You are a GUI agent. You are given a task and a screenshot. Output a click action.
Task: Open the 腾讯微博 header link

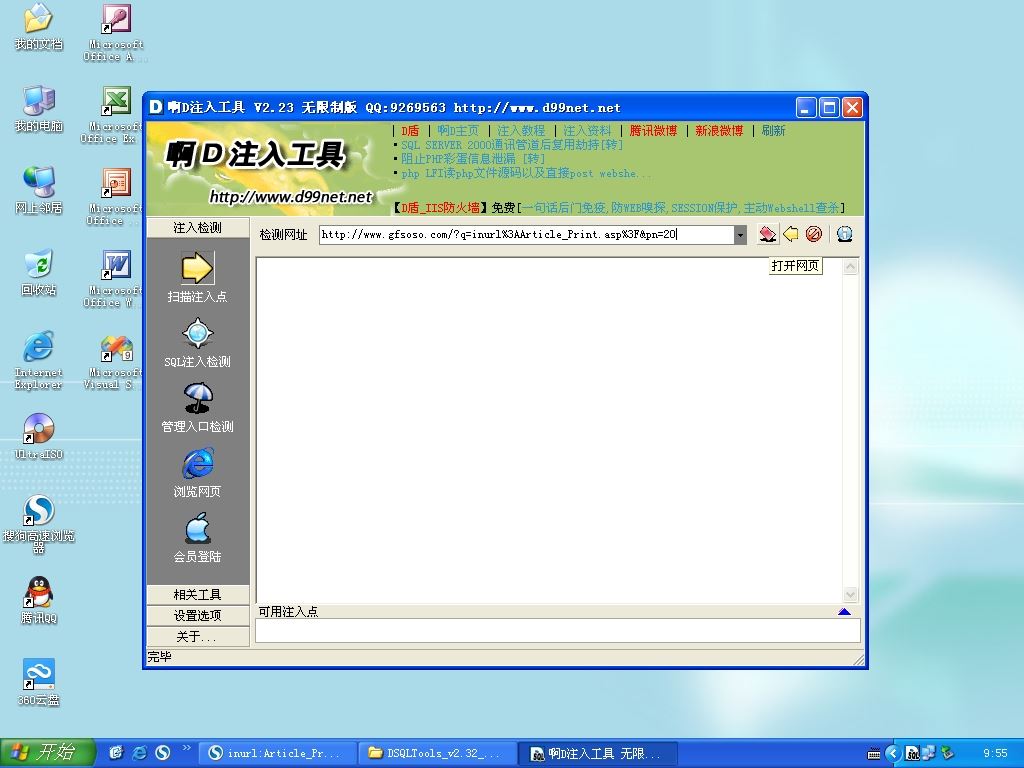pyautogui.click(x=653, y=131)
